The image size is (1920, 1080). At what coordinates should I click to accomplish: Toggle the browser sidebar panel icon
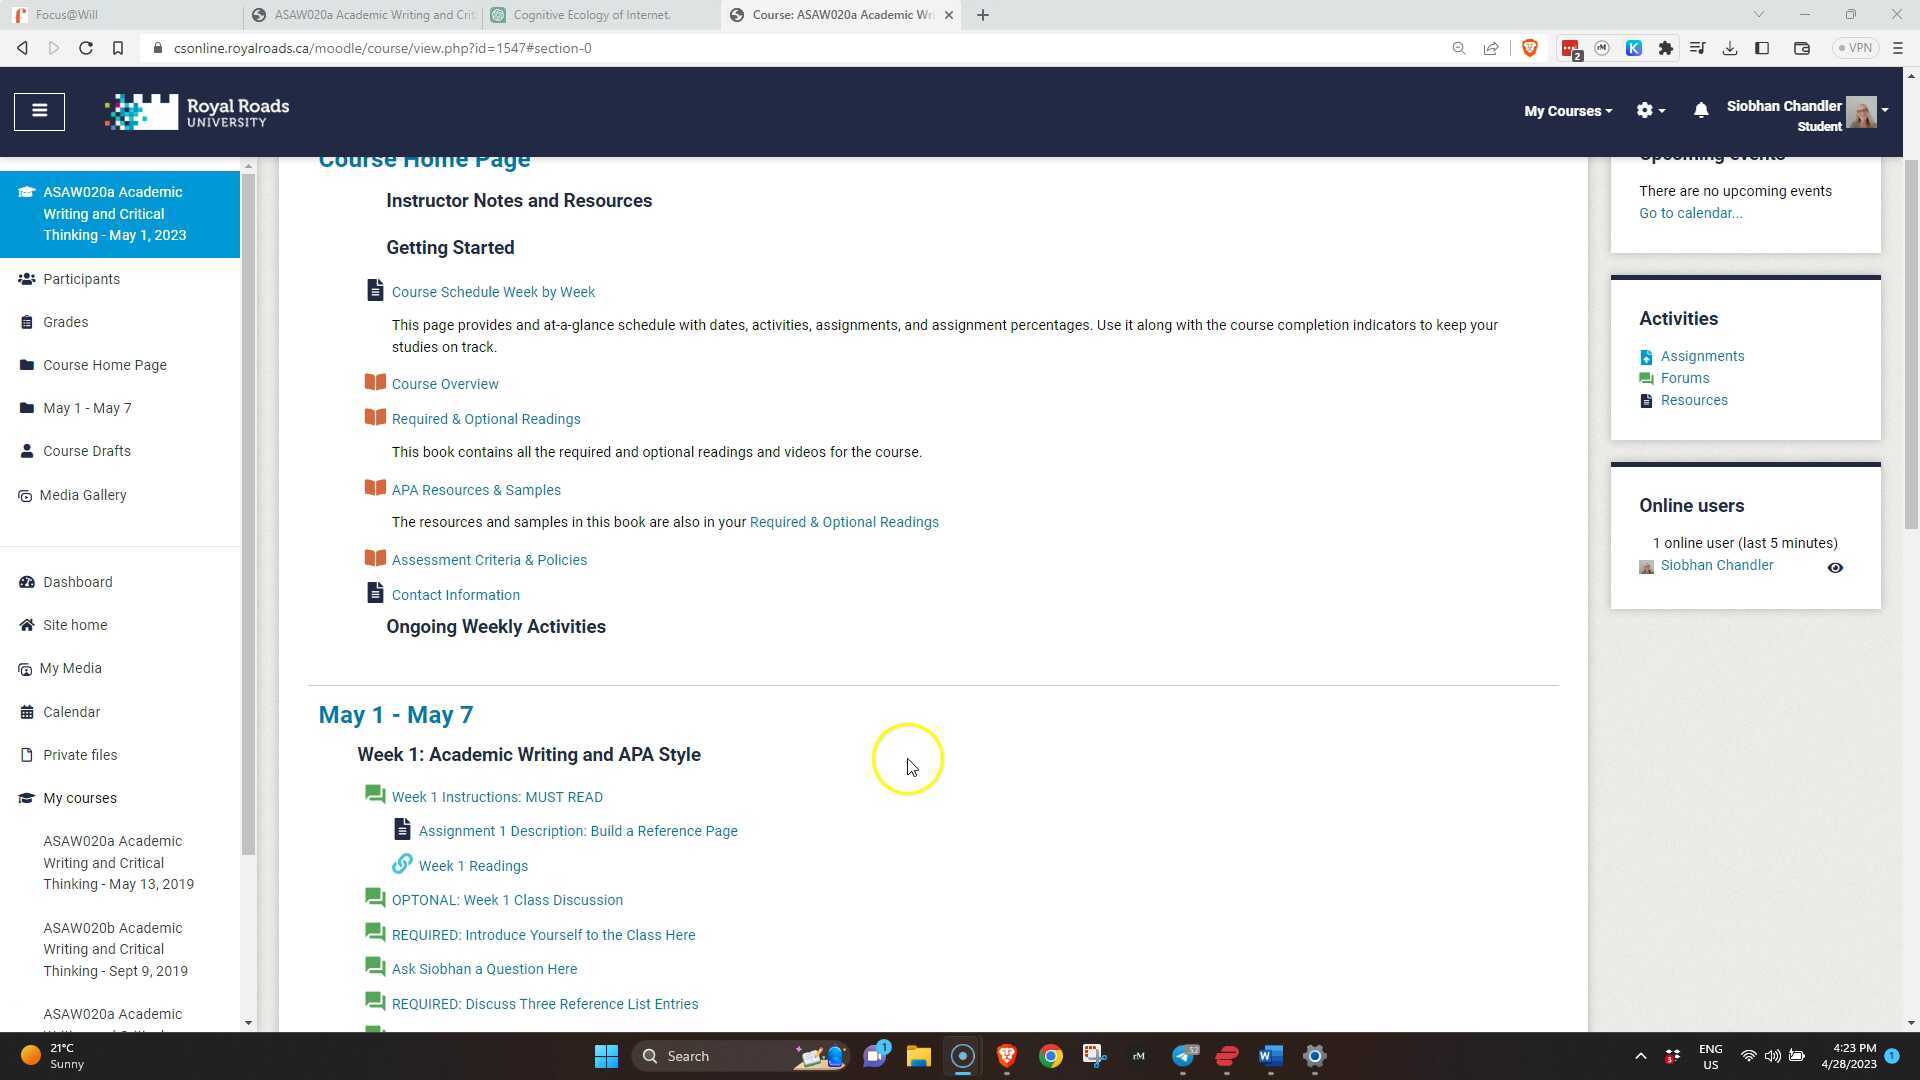click(x=1763, y=47)
